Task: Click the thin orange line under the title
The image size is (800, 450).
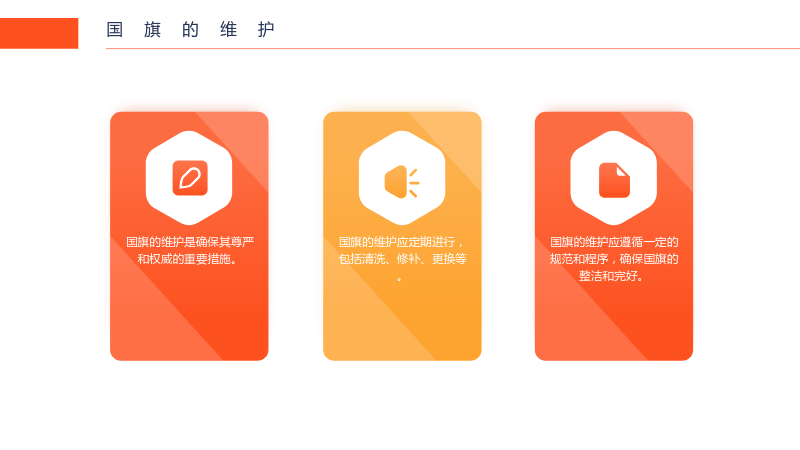Action: coord(453,48)
